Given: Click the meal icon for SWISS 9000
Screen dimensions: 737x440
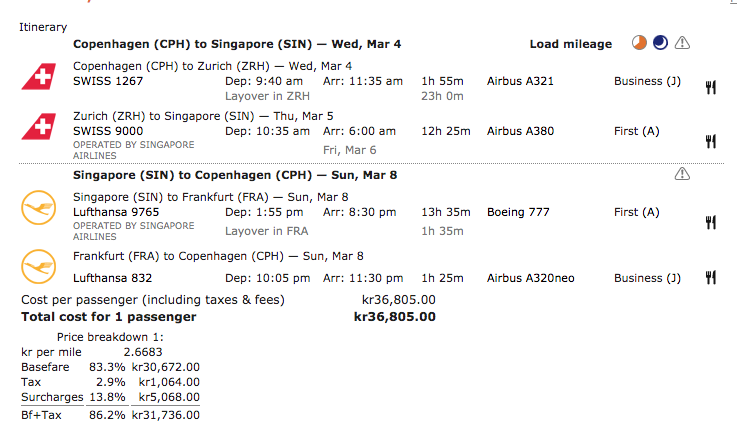Looking at the screenshot, I should point(711,141).
